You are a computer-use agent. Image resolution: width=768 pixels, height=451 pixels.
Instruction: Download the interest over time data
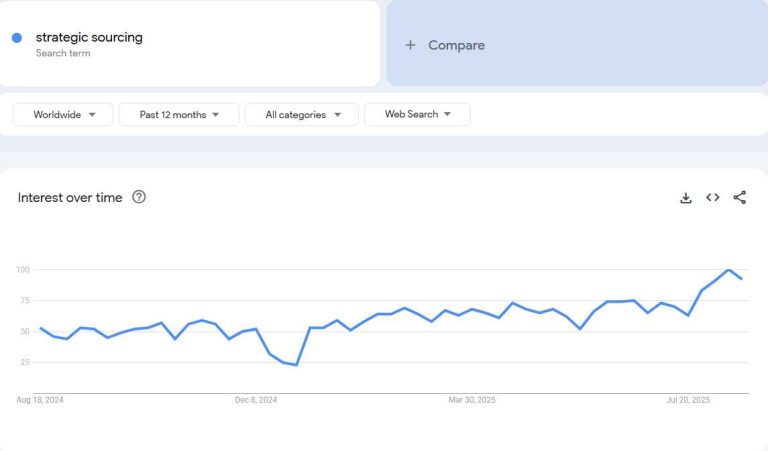click(686, 198)
